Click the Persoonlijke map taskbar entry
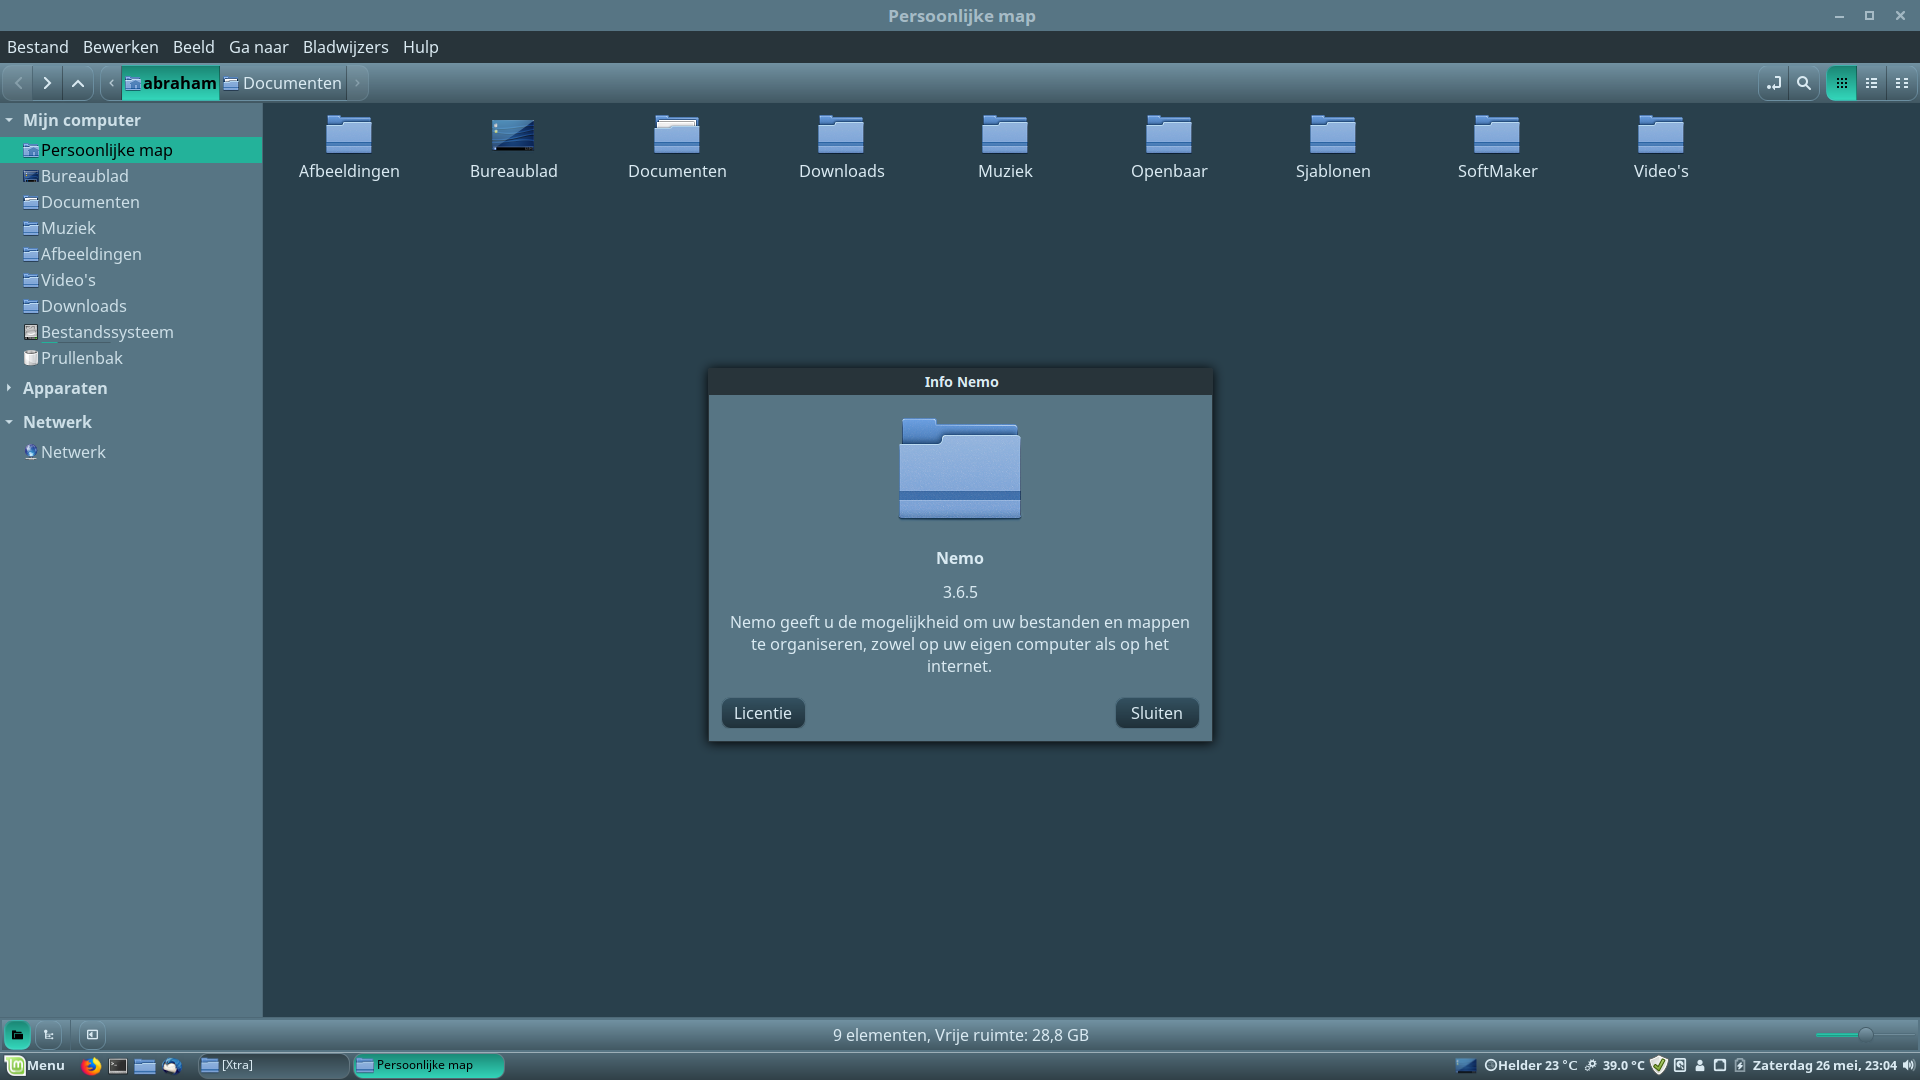Viewport: 1920px width, 1080px height. [428, 1065]
